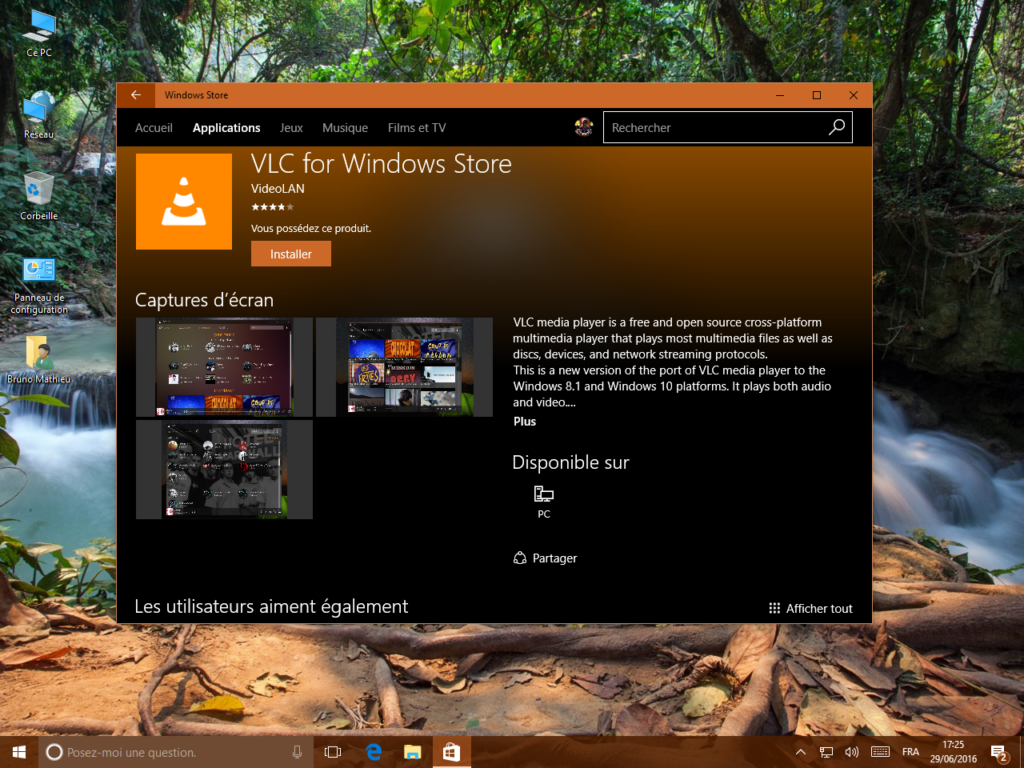Show hidden icons with the tray arrow
The height and width of the screenshot is (768, 1024).
tap(800, 751)
